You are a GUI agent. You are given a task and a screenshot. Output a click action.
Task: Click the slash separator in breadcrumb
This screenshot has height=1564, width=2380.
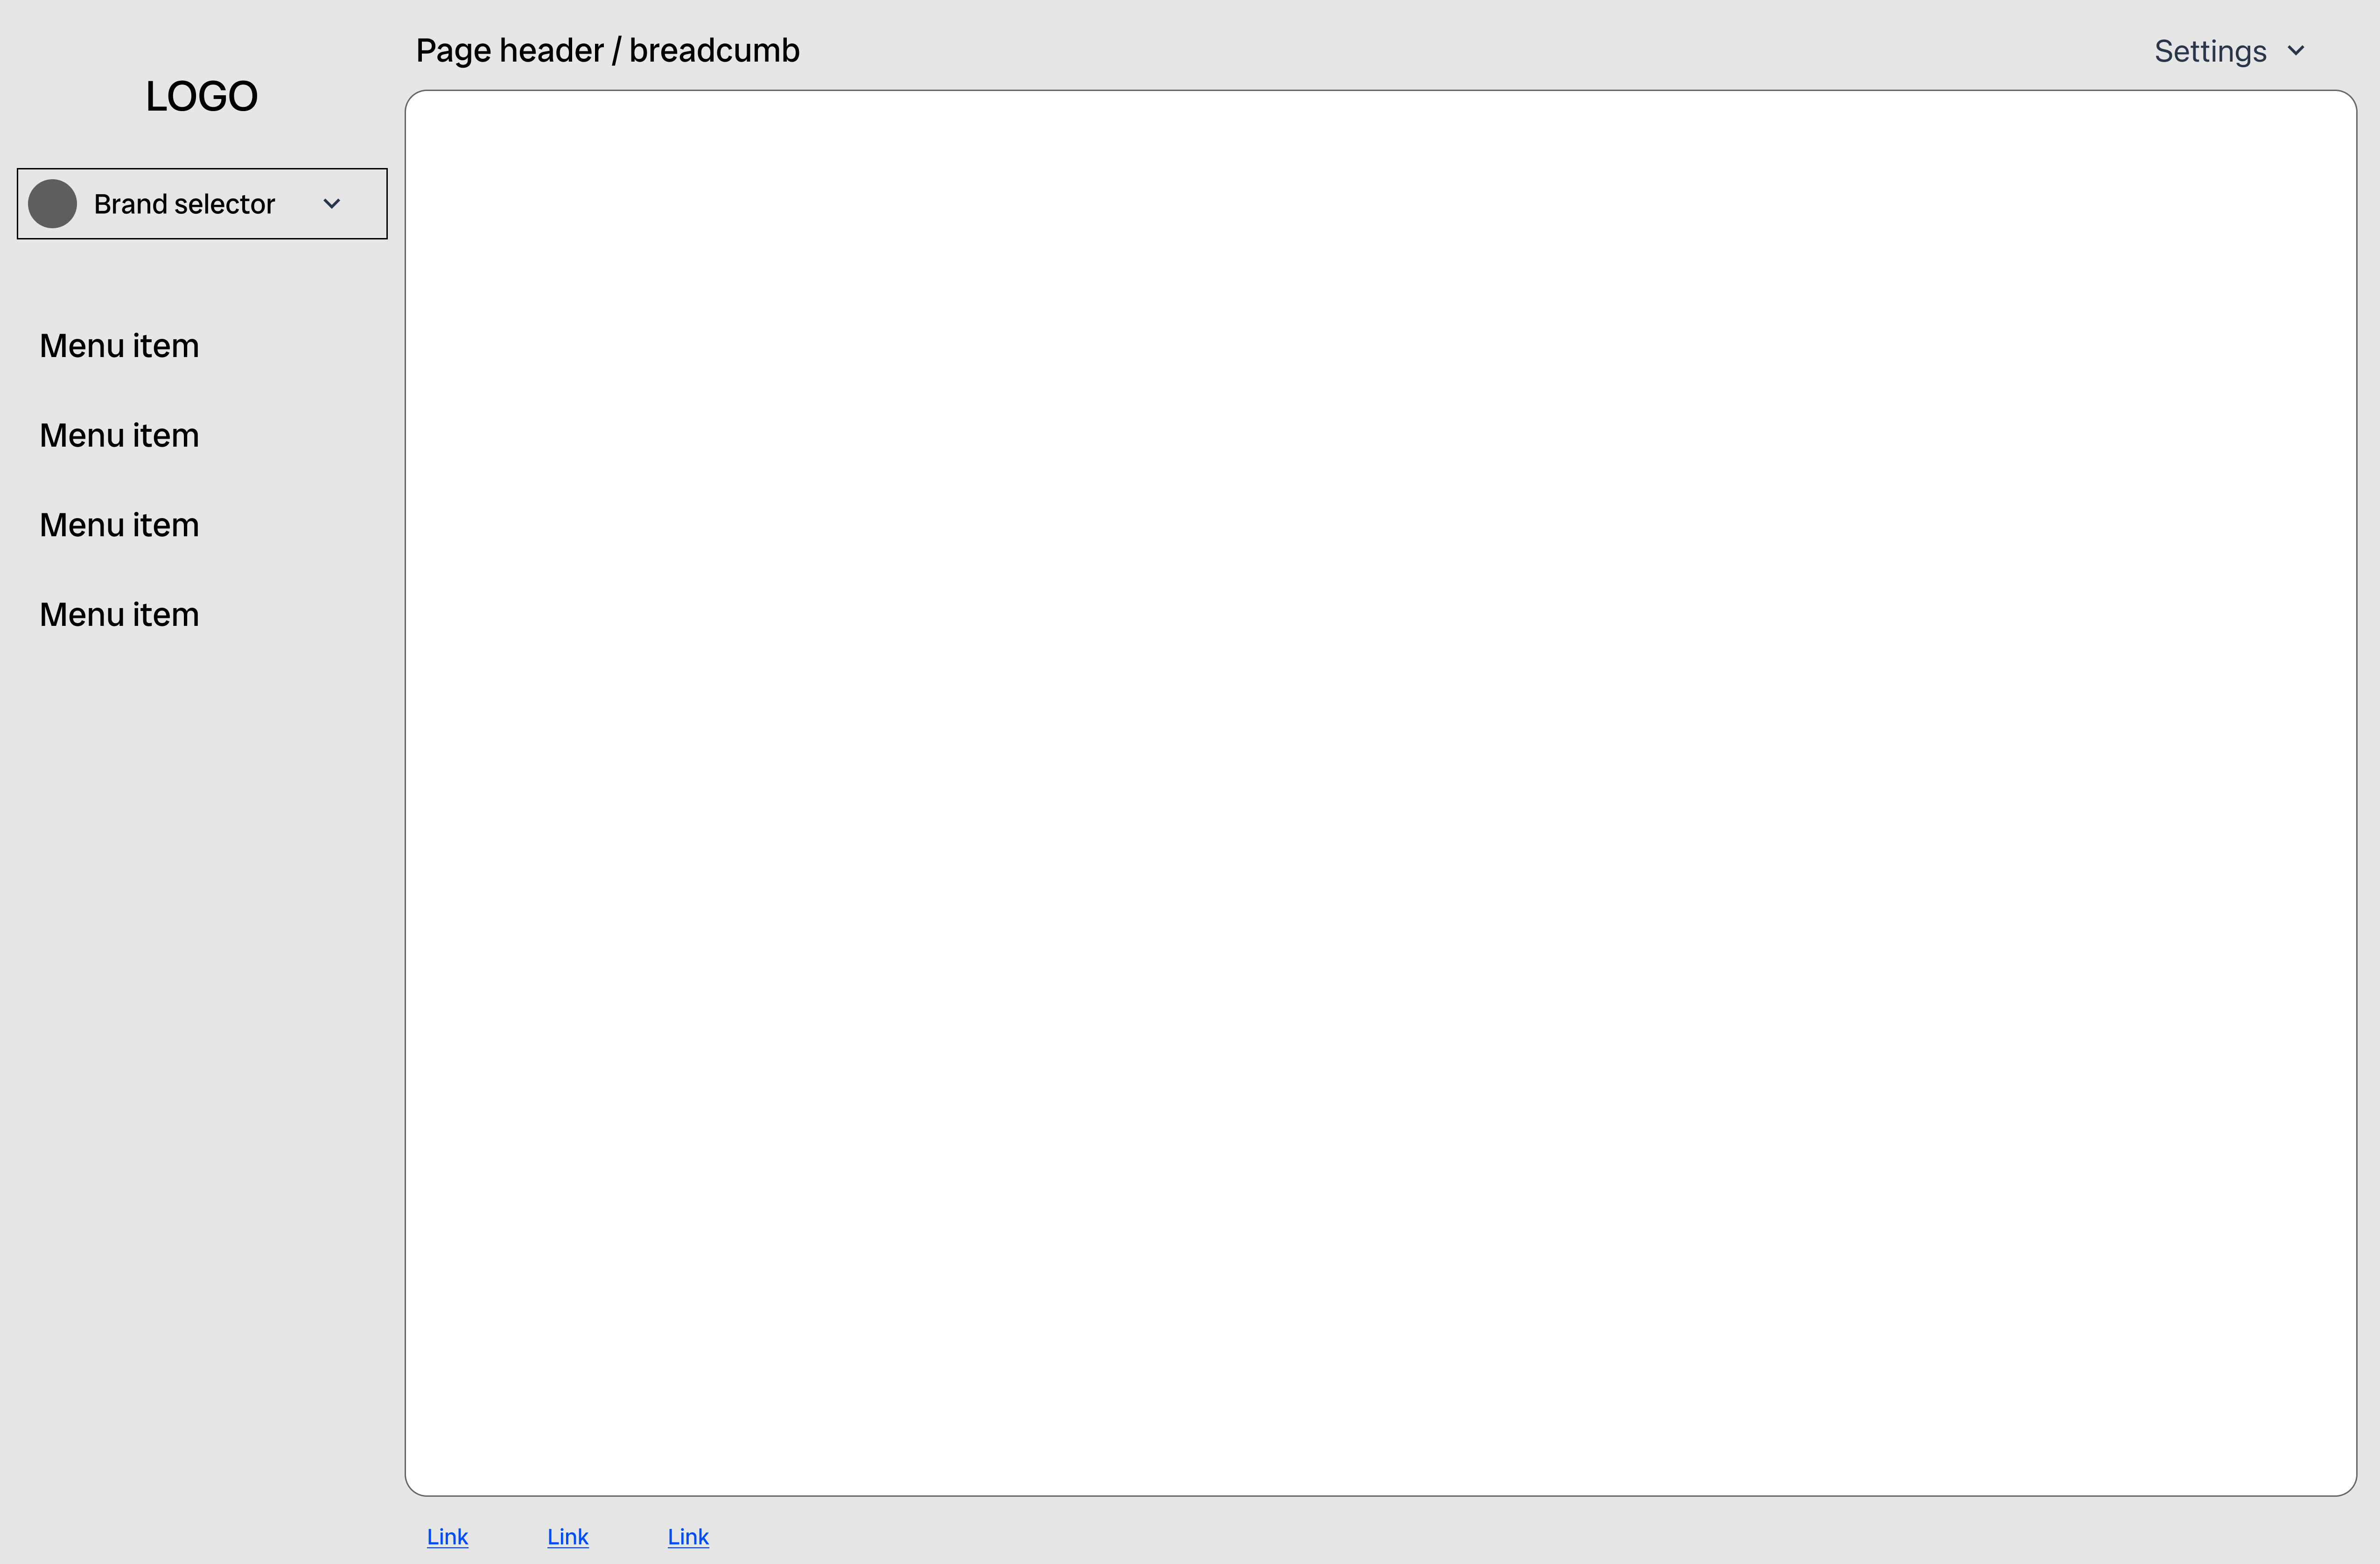click(616, 50)
